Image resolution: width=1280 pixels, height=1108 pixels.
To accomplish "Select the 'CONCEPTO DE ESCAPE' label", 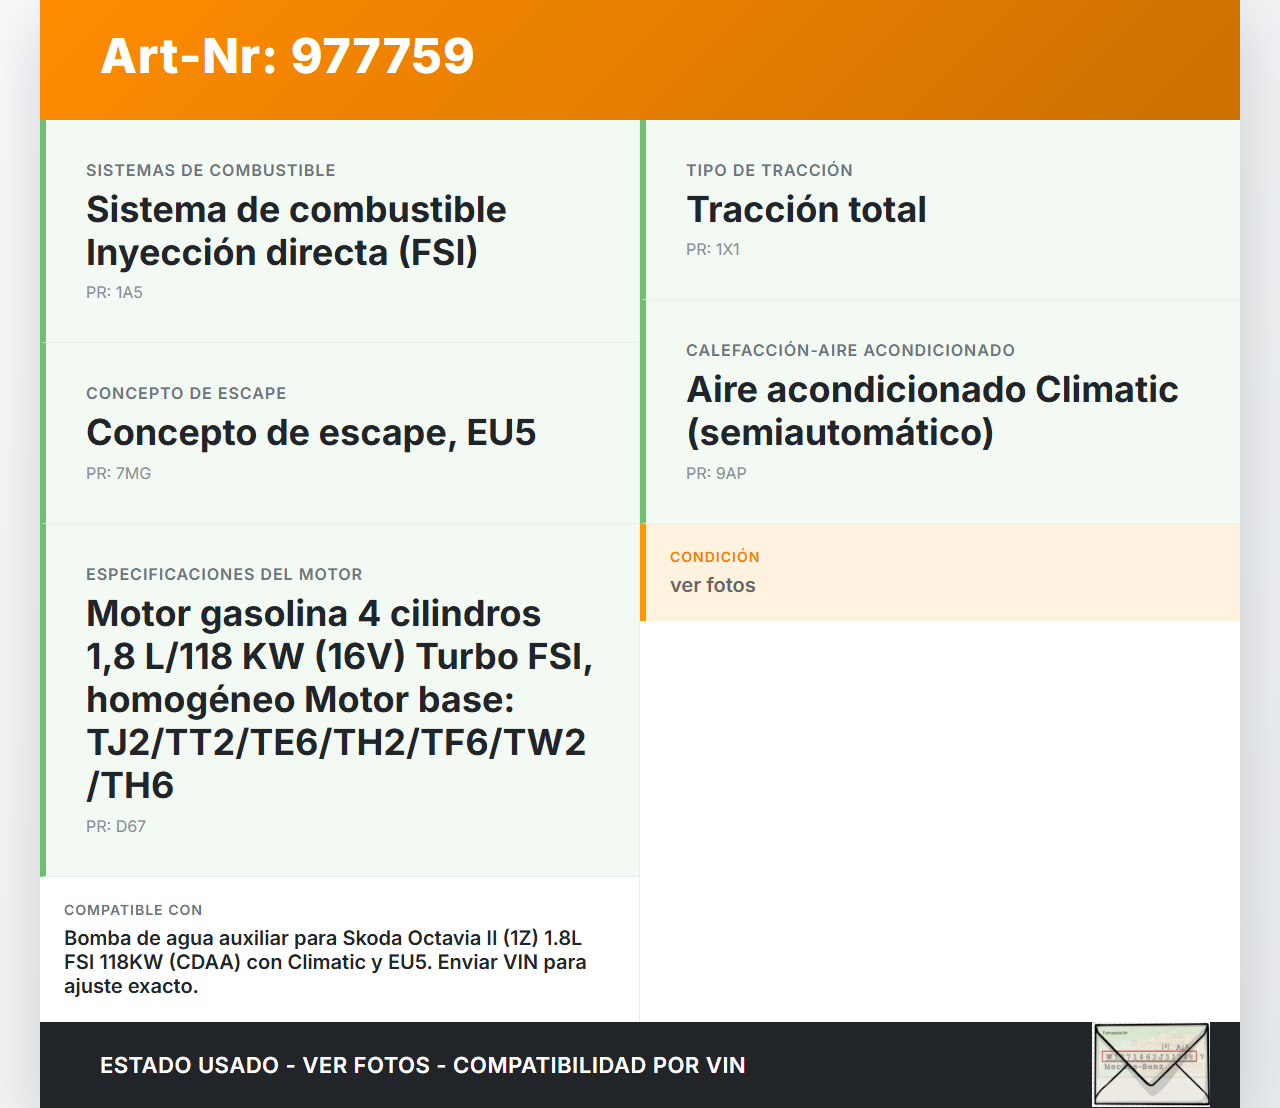I will pos(186,394).
